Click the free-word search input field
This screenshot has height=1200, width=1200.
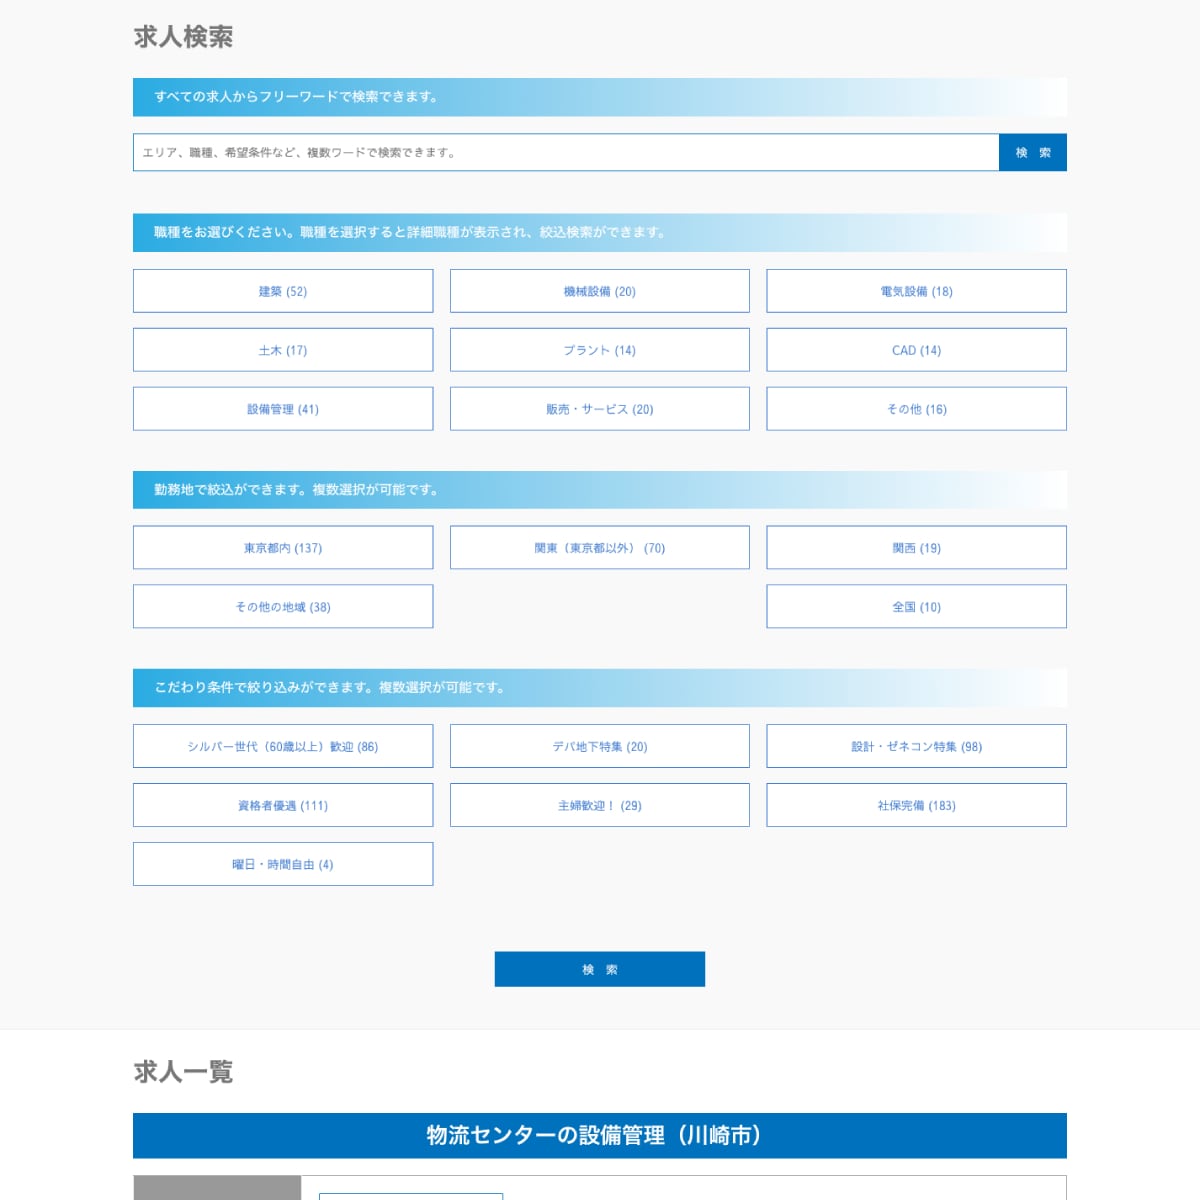tap(566, 152)
